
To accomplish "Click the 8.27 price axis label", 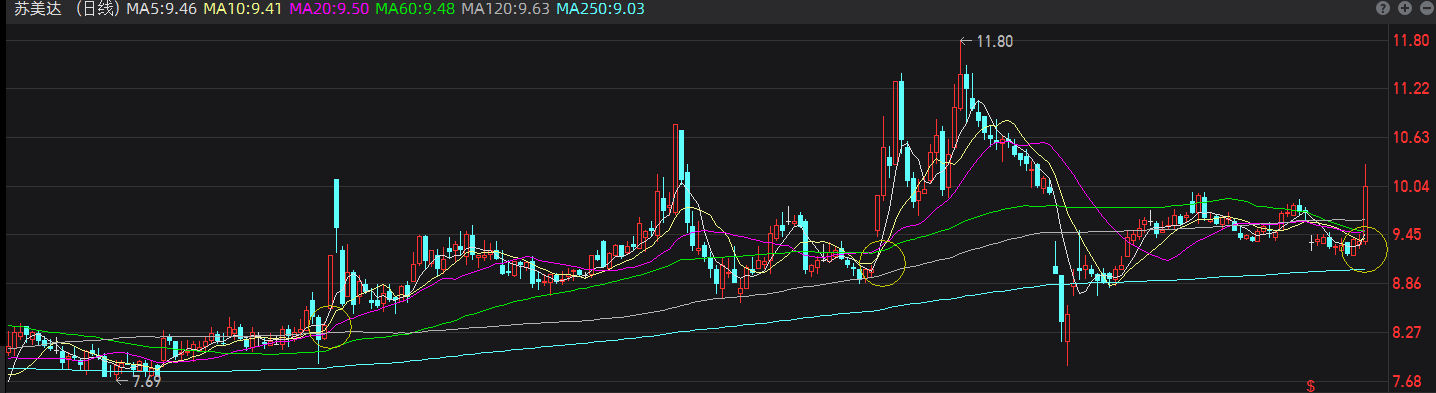I will 1408,333.
